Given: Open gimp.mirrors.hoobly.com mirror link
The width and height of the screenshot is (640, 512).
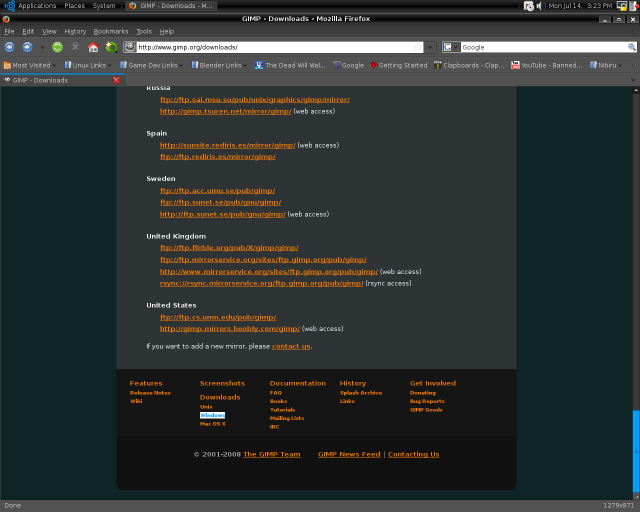Looking at the screenshot, I should pos(230,329).
